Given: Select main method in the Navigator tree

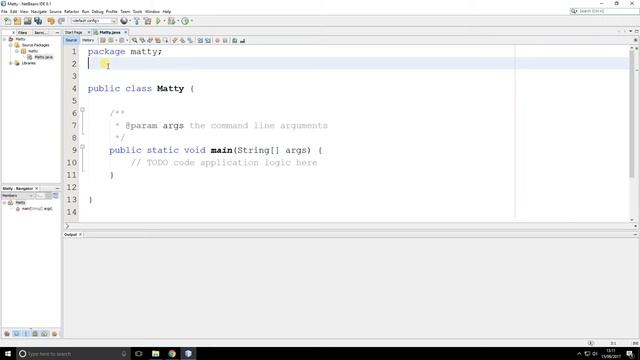Looking at the screenshot, I should point(37,209).
